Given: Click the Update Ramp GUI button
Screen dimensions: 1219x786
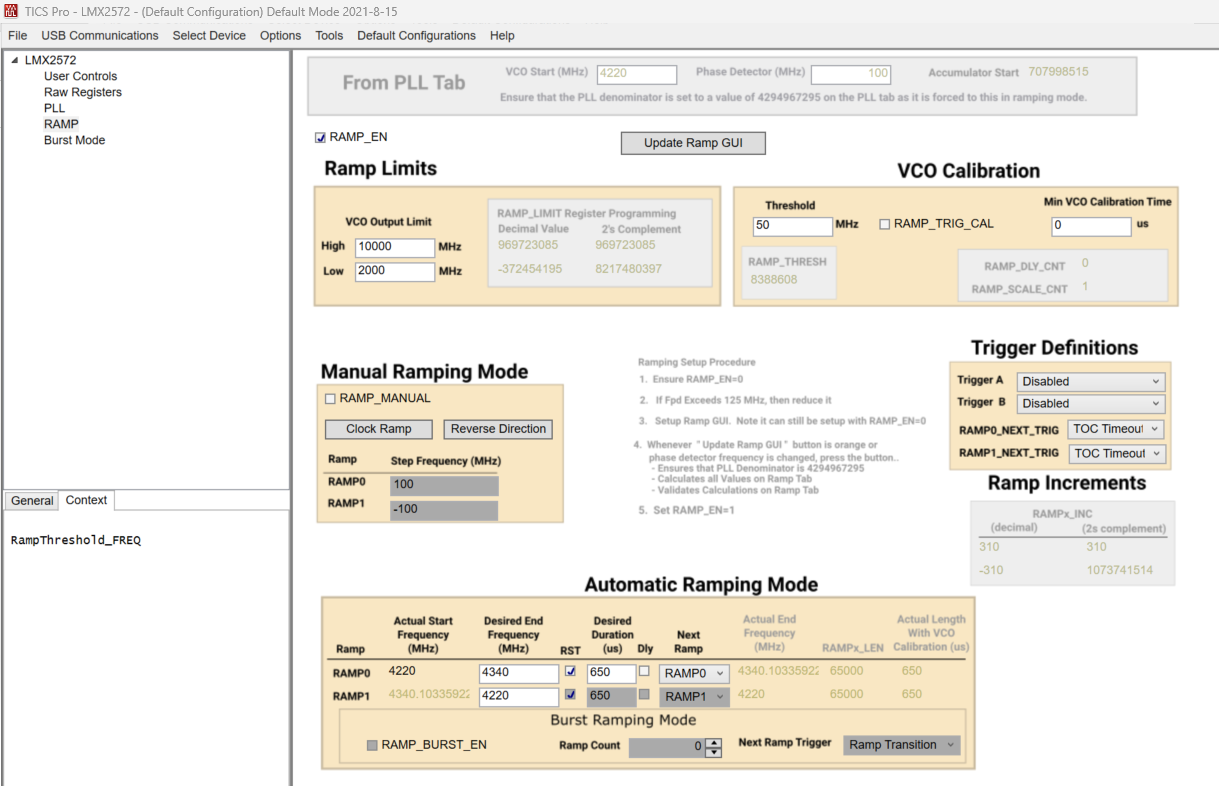Looking at the screenshot, I should tap(693, 143).
